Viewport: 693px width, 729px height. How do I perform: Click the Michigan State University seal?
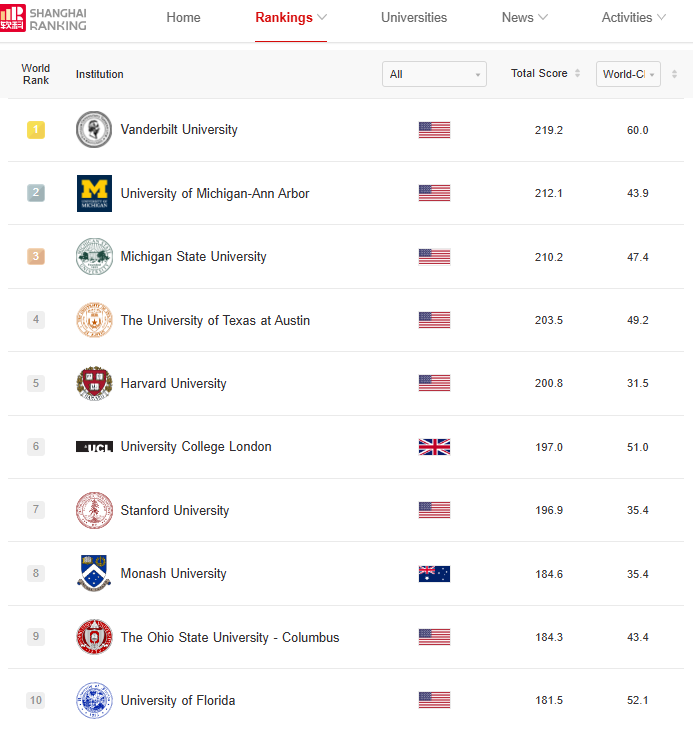click(x=94, y=257)
